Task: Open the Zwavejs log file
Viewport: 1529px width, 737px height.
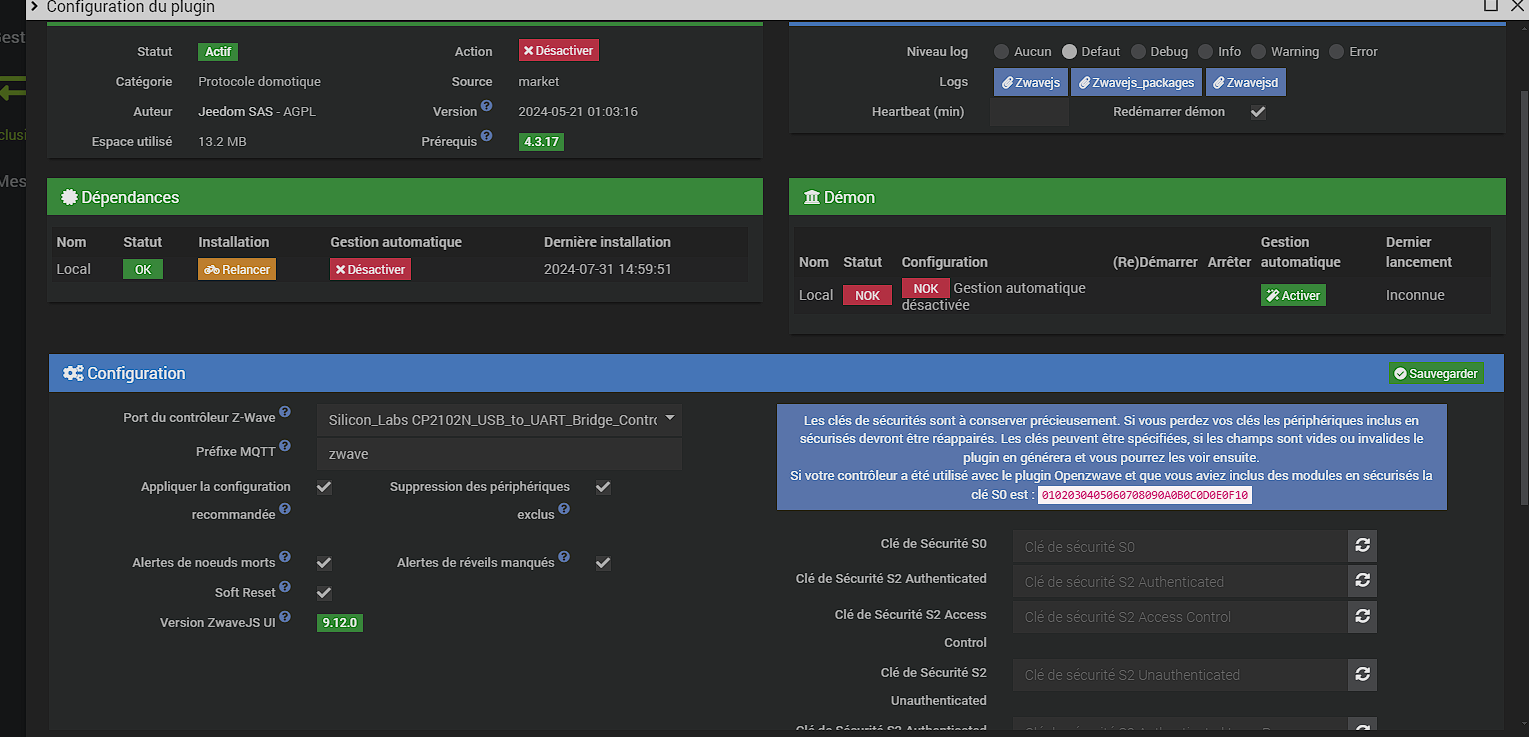Action: tap(1030, 83)
